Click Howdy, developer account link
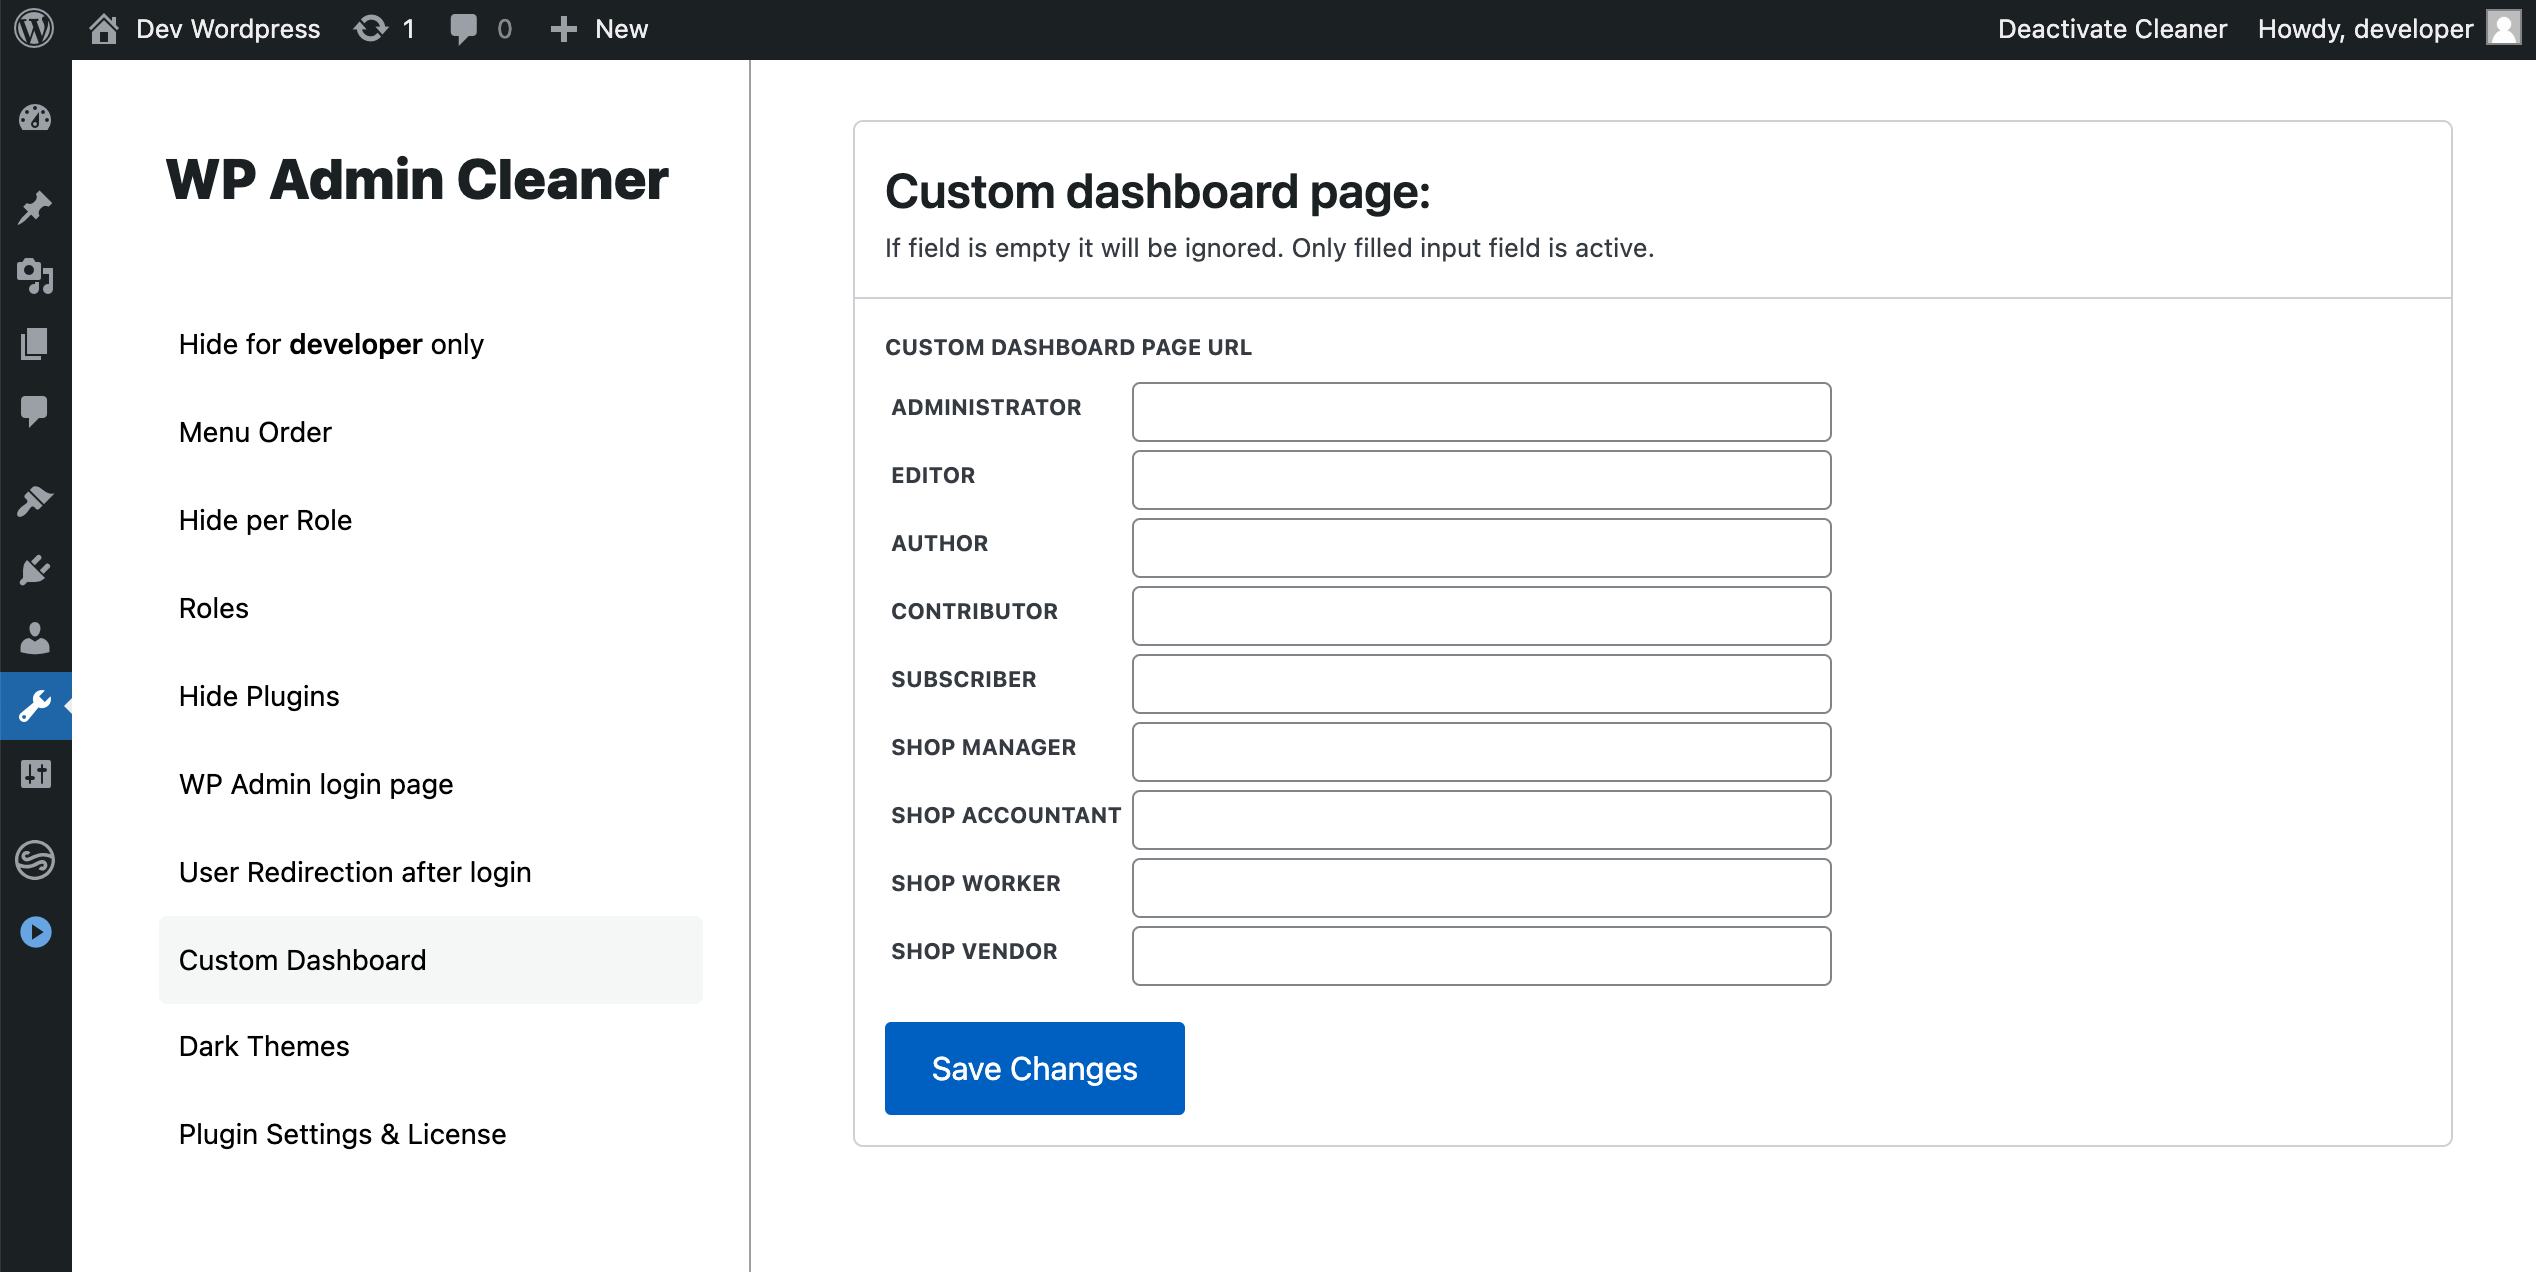This screenshot has width=2536, height=1272. 2365,29
